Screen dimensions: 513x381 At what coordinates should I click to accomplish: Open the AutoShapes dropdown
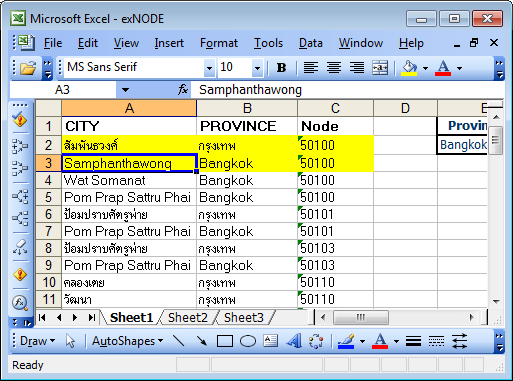127,341
